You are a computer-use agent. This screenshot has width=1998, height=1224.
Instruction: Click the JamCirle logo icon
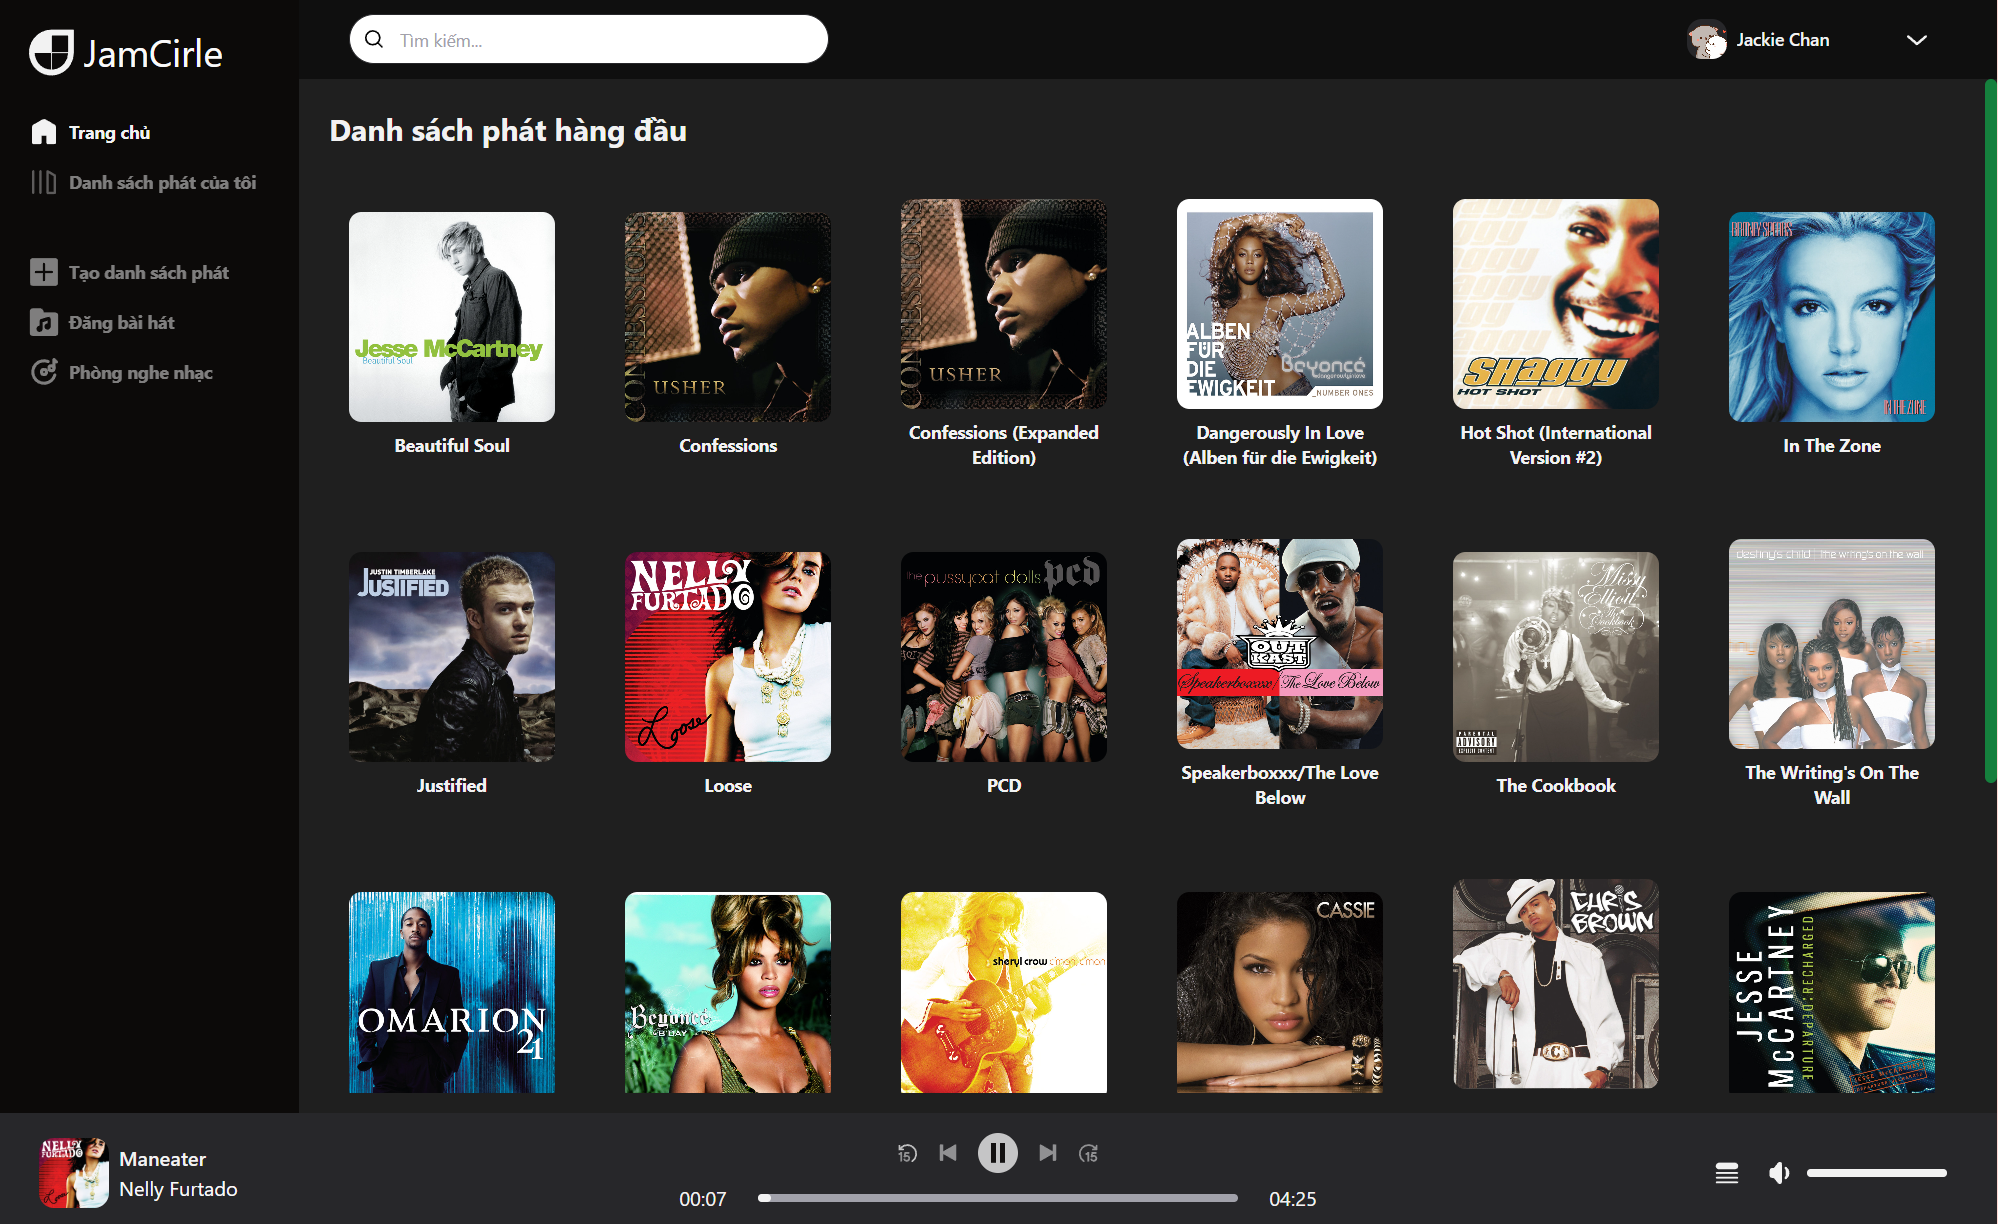click(x=51, y=52)
